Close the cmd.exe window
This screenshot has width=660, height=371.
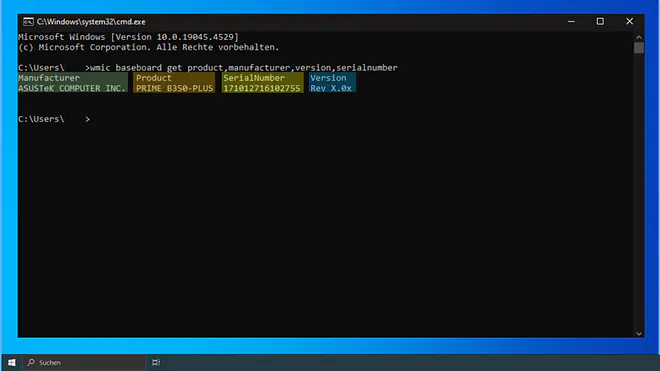(629, 21)
